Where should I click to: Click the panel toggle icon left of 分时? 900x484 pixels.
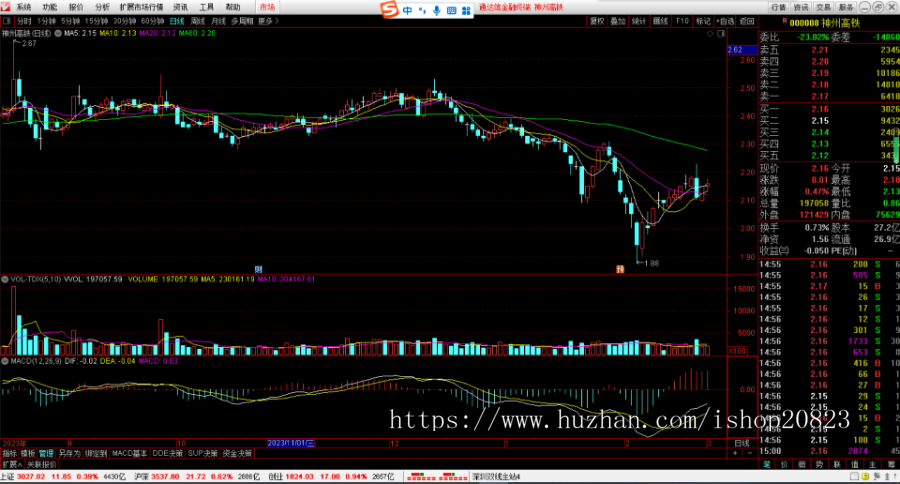coord(6,20)
